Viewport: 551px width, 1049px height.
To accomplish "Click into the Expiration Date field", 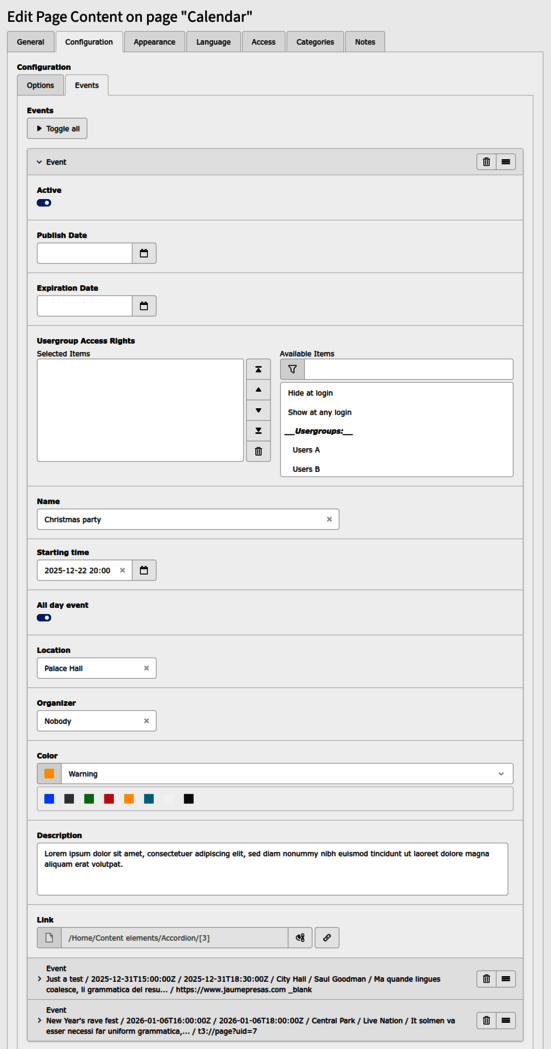I will 84,306.
